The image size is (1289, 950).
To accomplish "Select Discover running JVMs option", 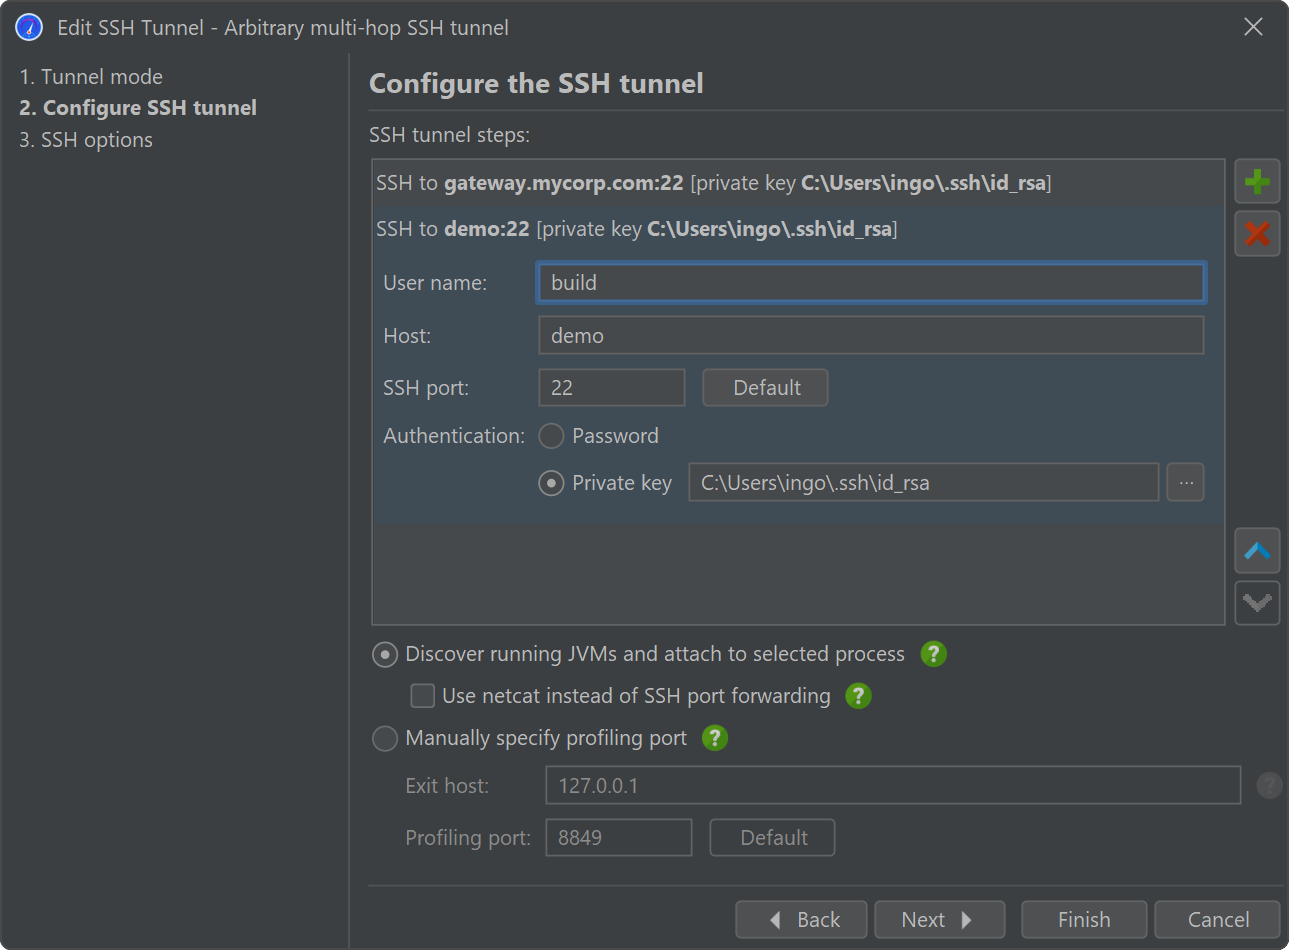I will click(x=385, y=654).
